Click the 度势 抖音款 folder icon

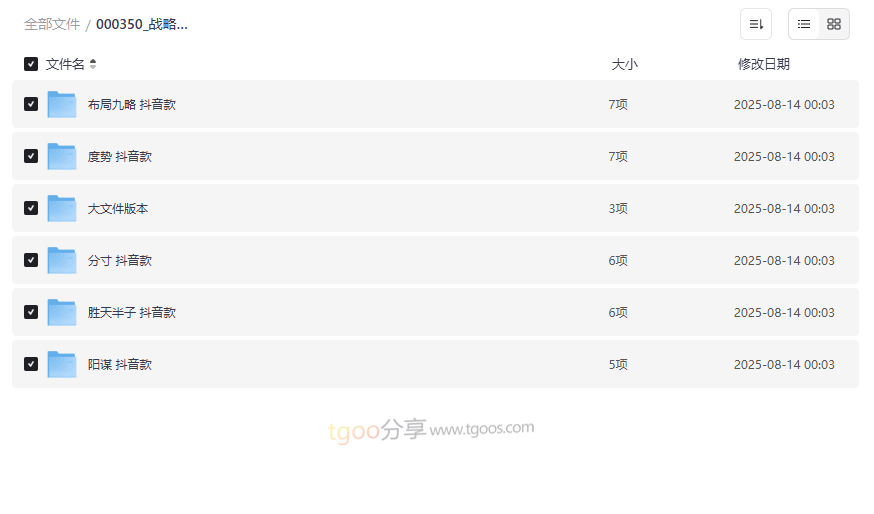click(x=62, y=156)
